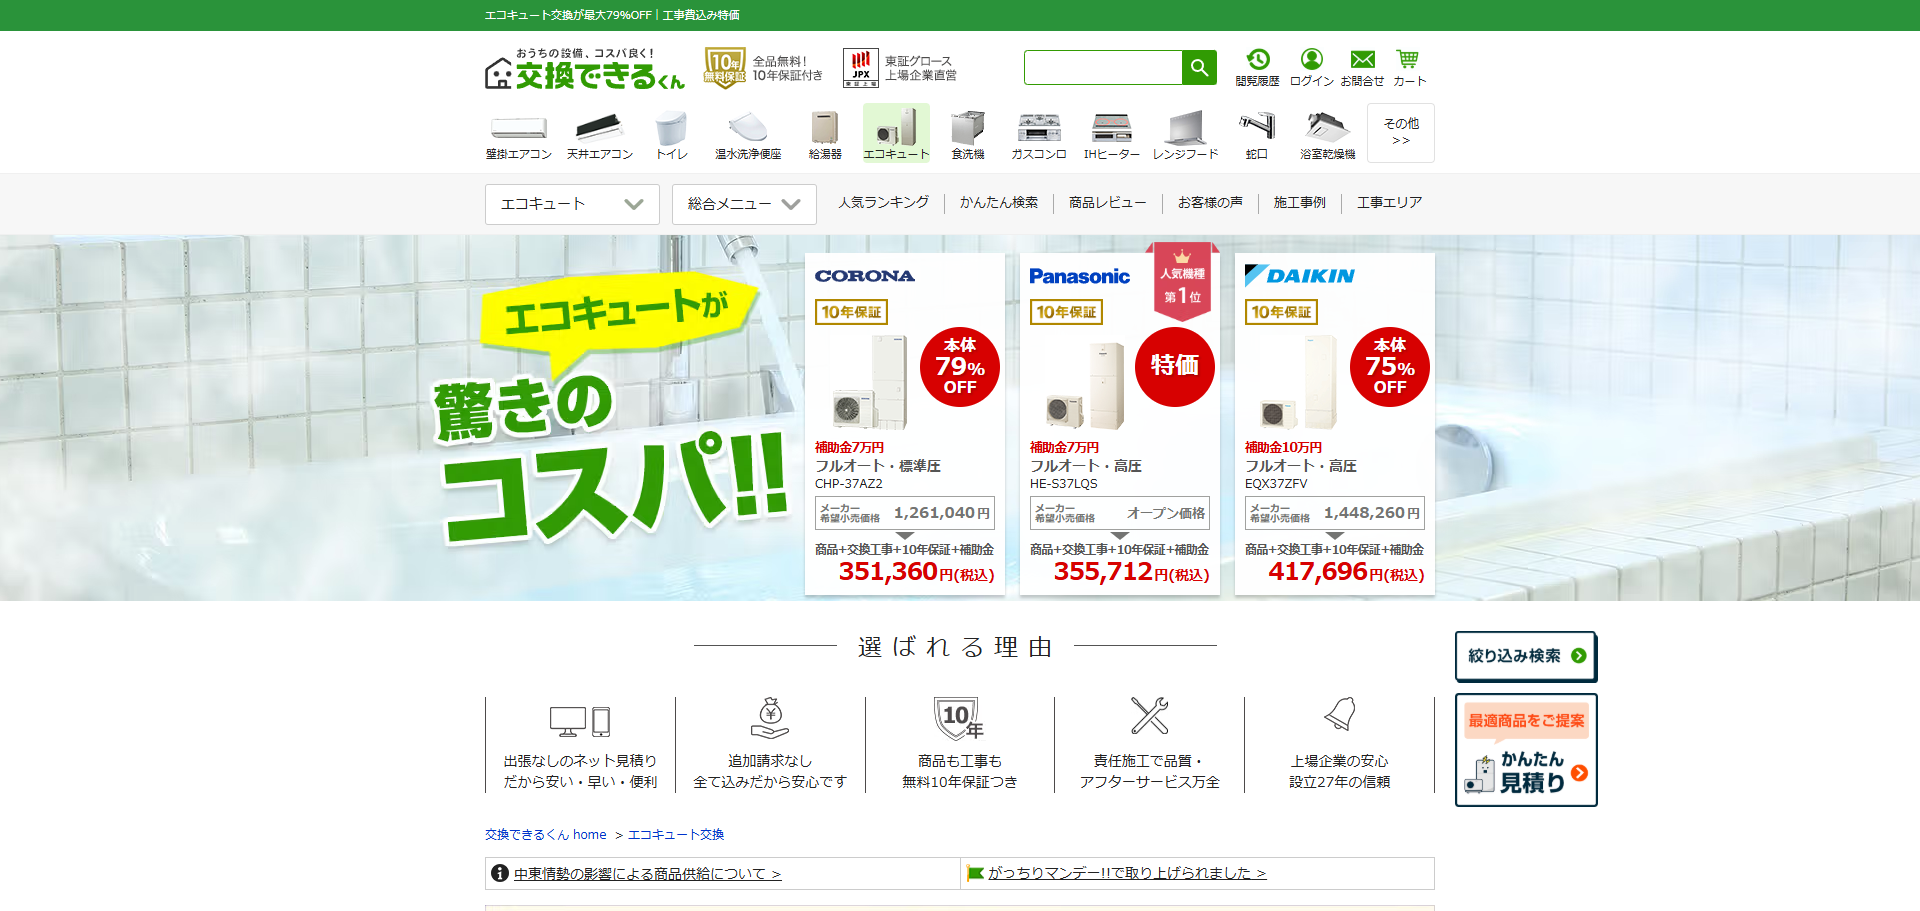
Task: Expand the その他 >> categories box
Action: pyautogui.click(x=1401, y=133)
